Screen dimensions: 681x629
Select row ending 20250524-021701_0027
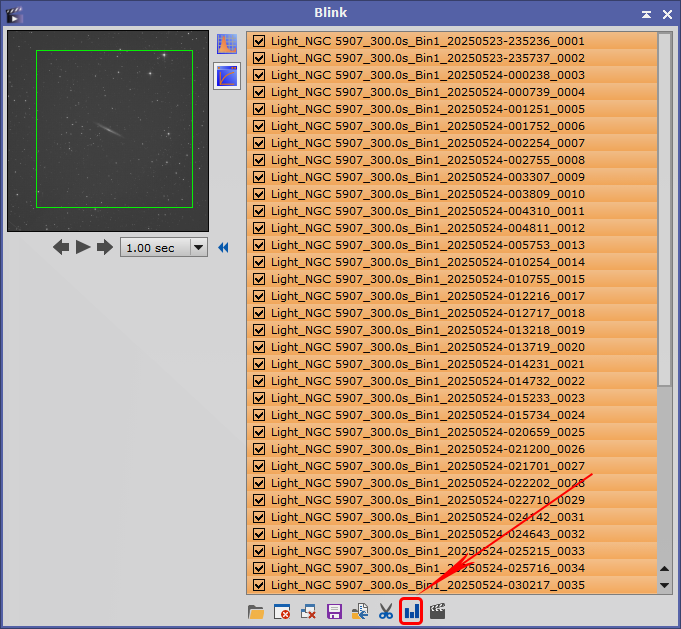(452, 466)
